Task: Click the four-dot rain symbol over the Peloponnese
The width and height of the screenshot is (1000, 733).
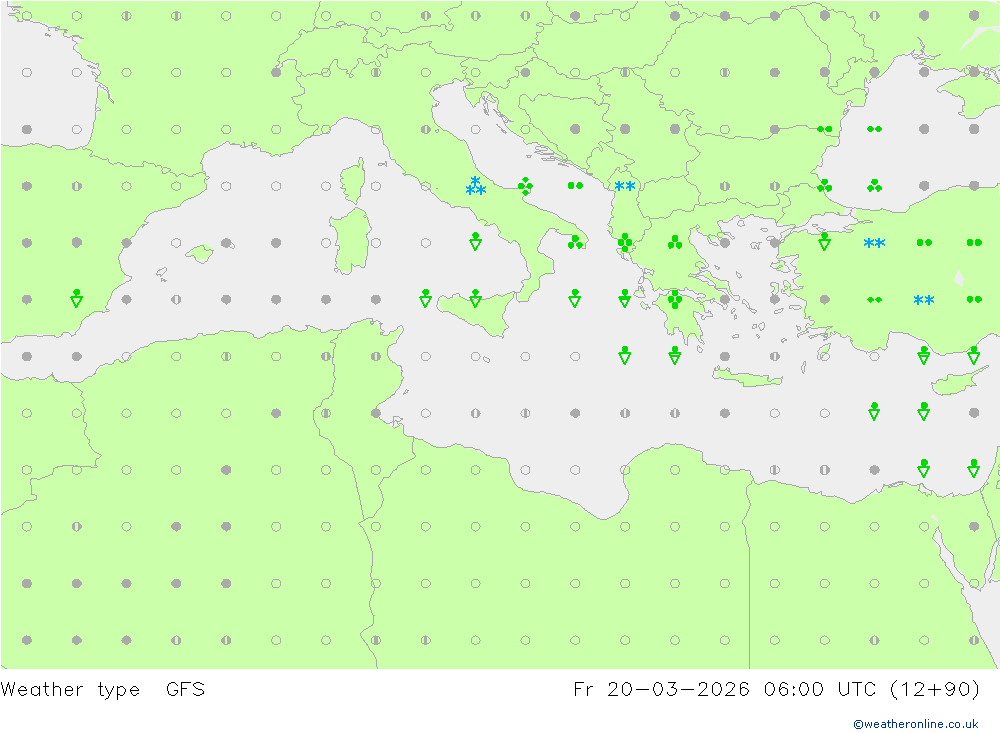Action: coord(675,299)
